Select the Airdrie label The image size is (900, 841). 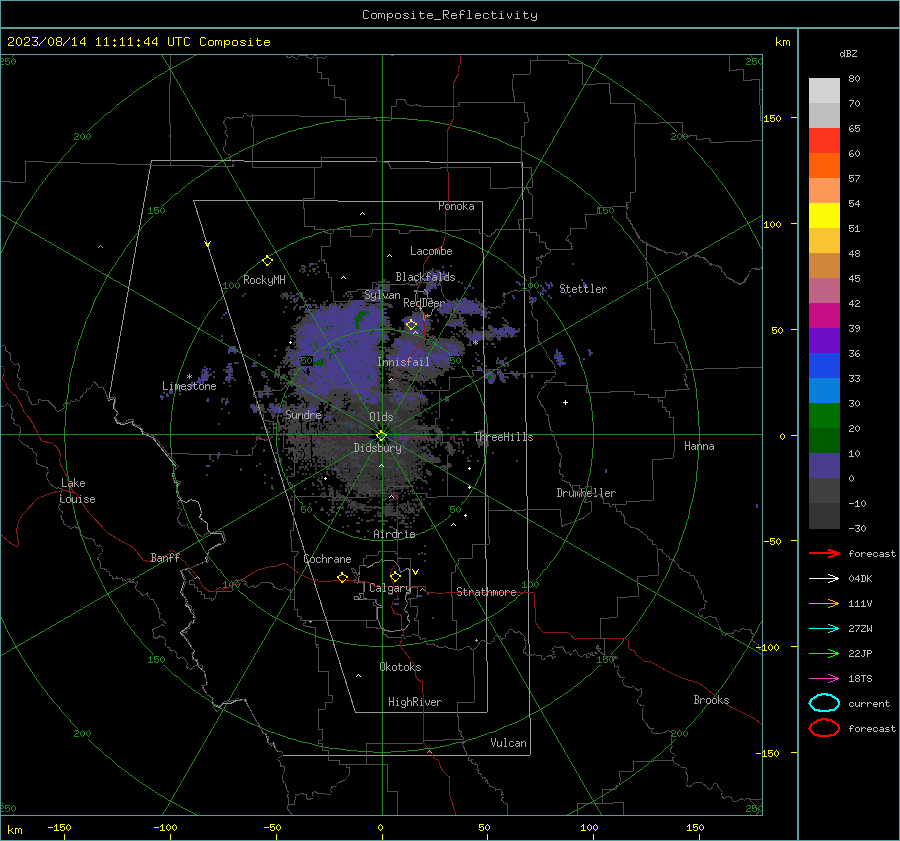(x=394, y=534)
